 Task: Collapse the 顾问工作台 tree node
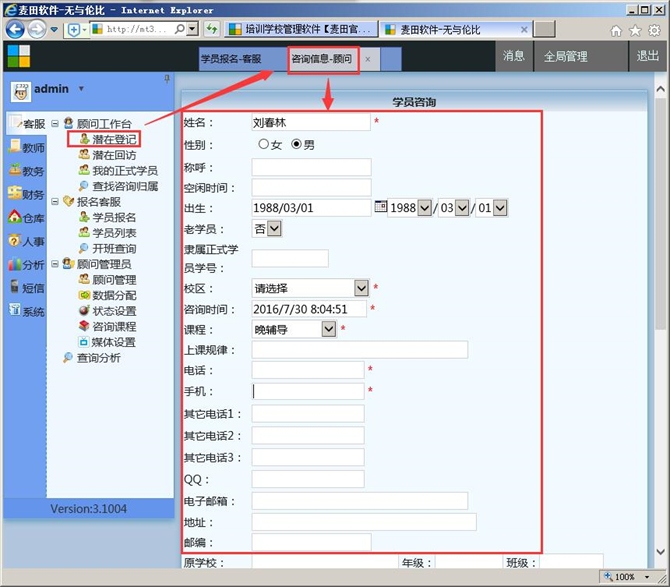tap(55, 123)
